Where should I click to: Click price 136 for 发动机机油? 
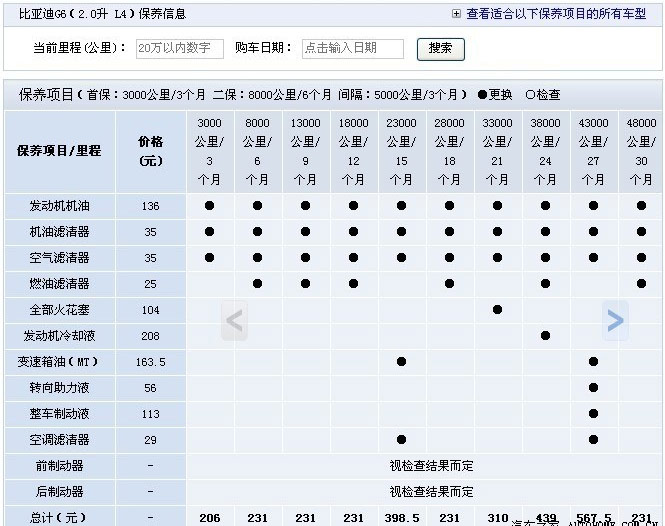coord(151,206)
